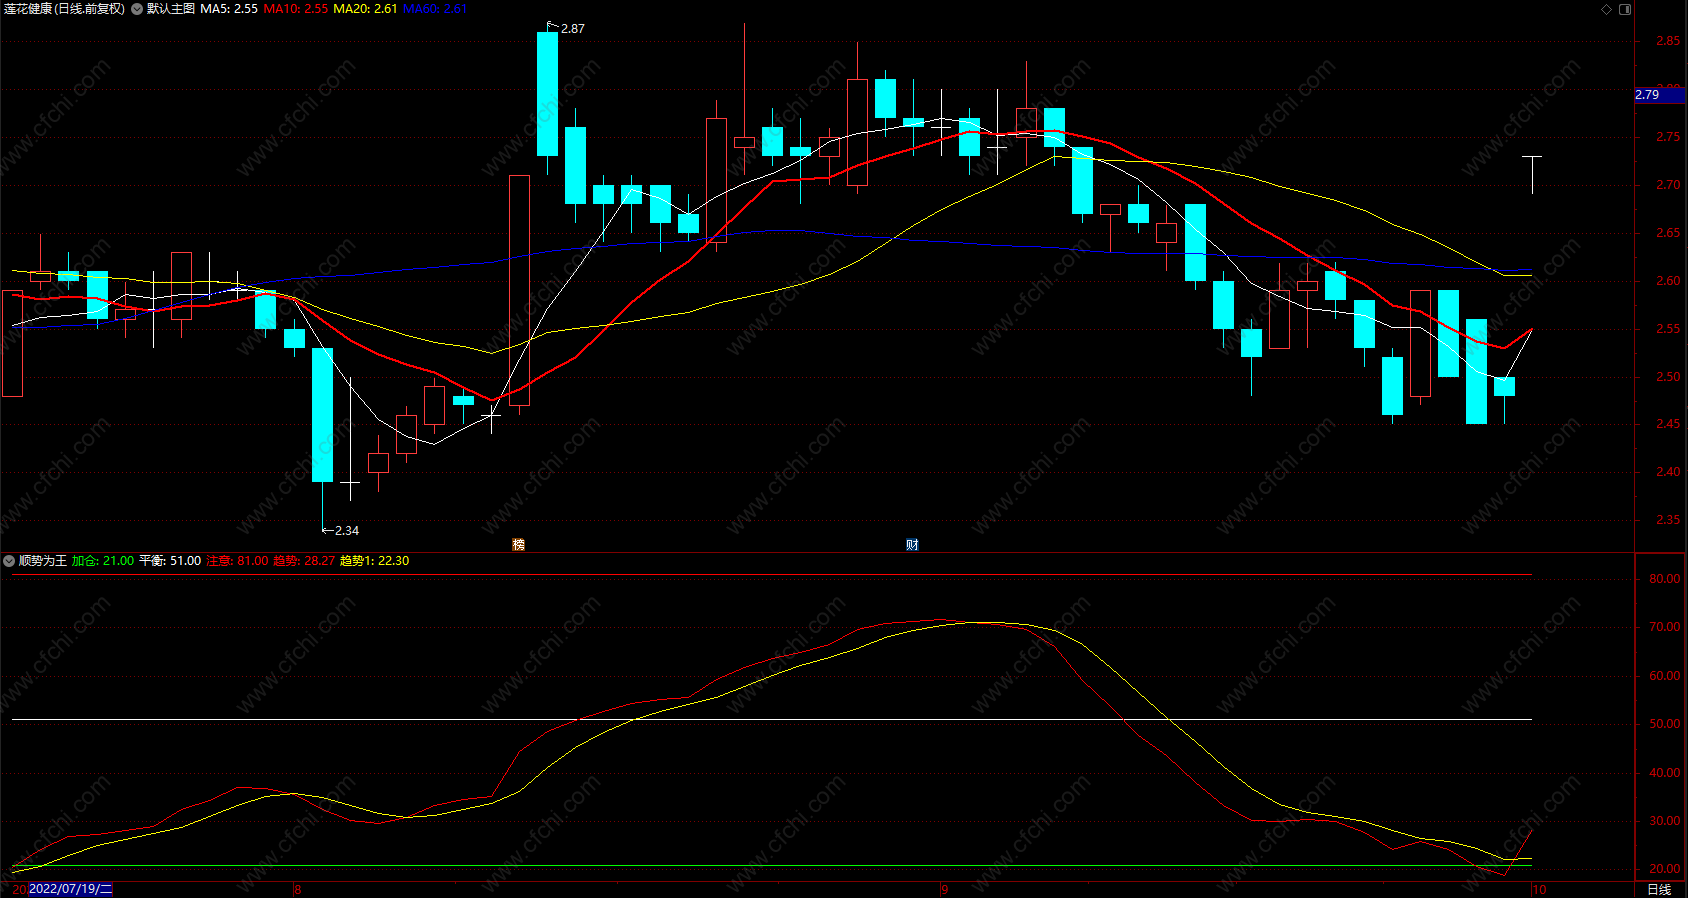Viewport: 1688px width, 898px height.
Task: Open the dropdown arrow beside 顺势为王
Action: point(9,561)
